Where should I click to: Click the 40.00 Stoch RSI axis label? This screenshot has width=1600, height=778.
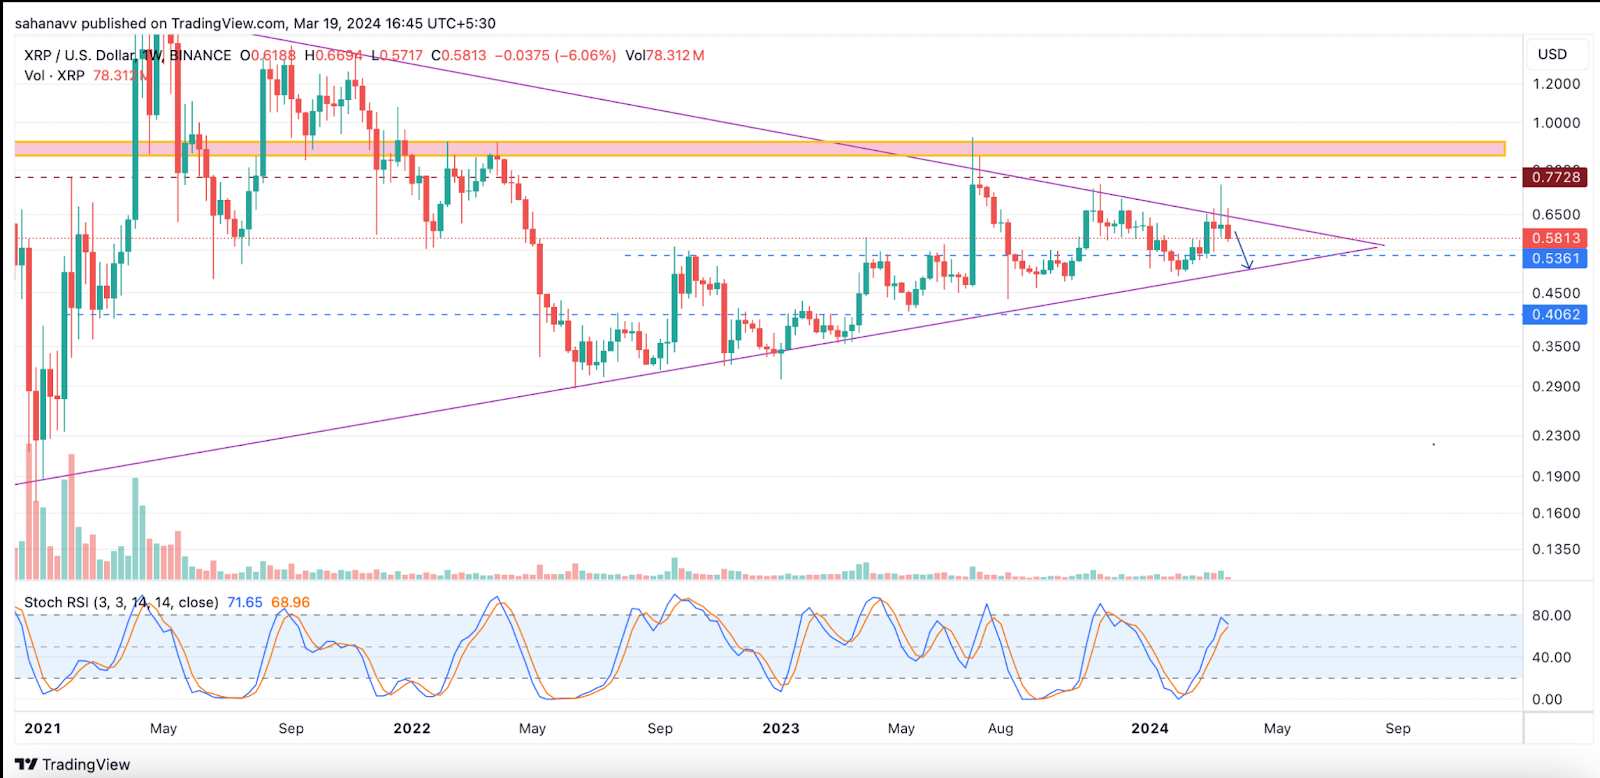pyautogui.click(x=1551, y=657)
